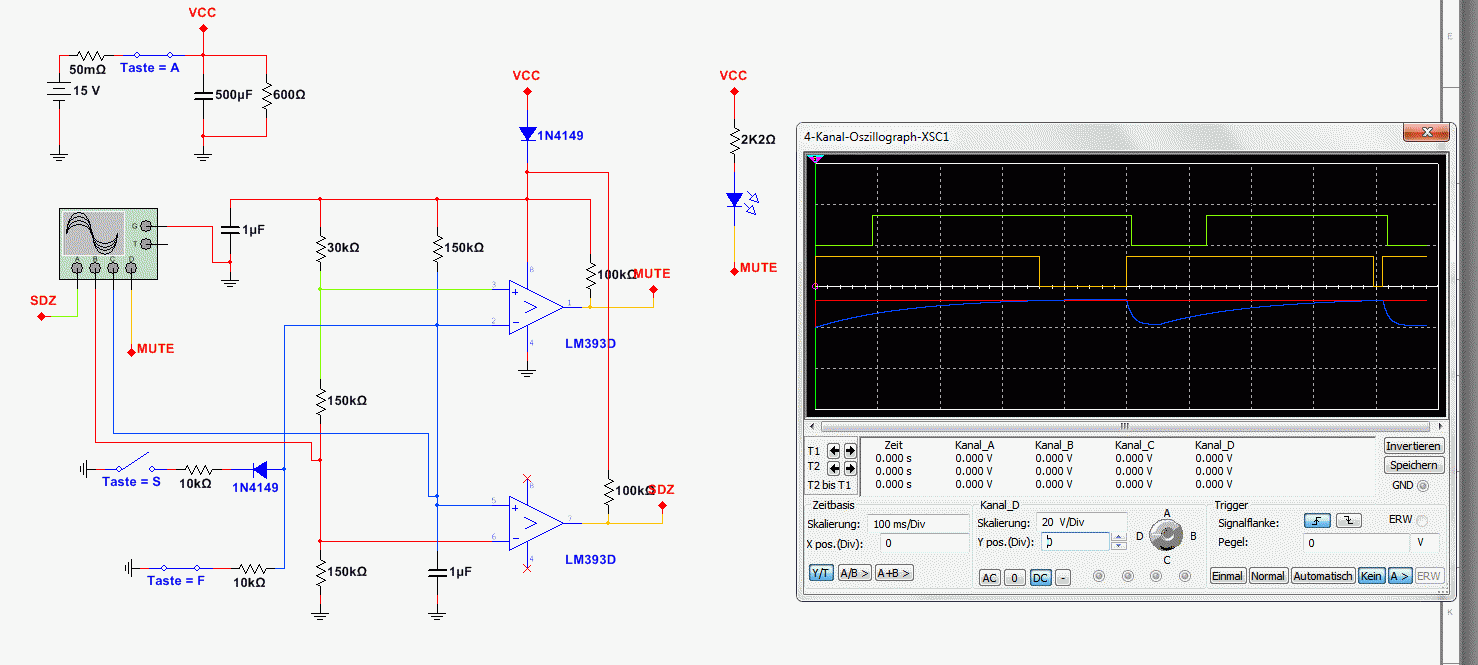
Task: Enable the ERW radio option in Trigger
Action: [x=1423, y=521]
